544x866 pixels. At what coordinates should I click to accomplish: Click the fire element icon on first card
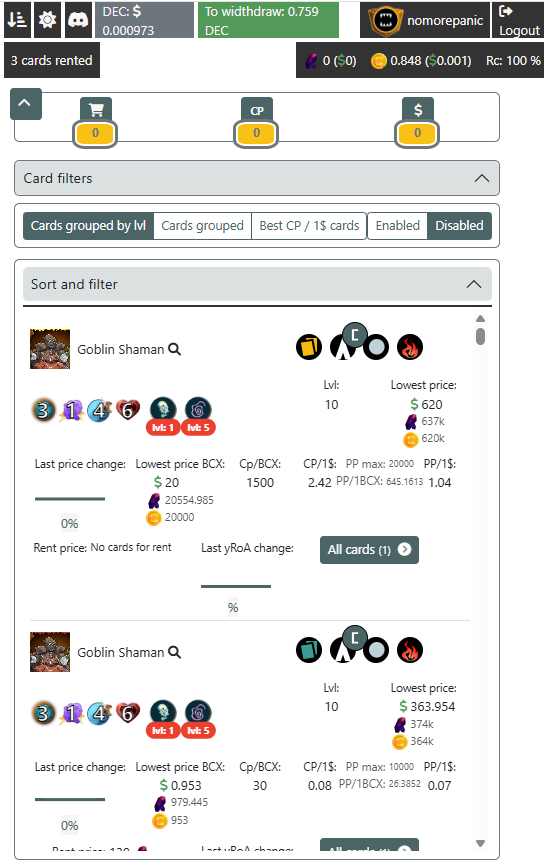click(410, 347)
